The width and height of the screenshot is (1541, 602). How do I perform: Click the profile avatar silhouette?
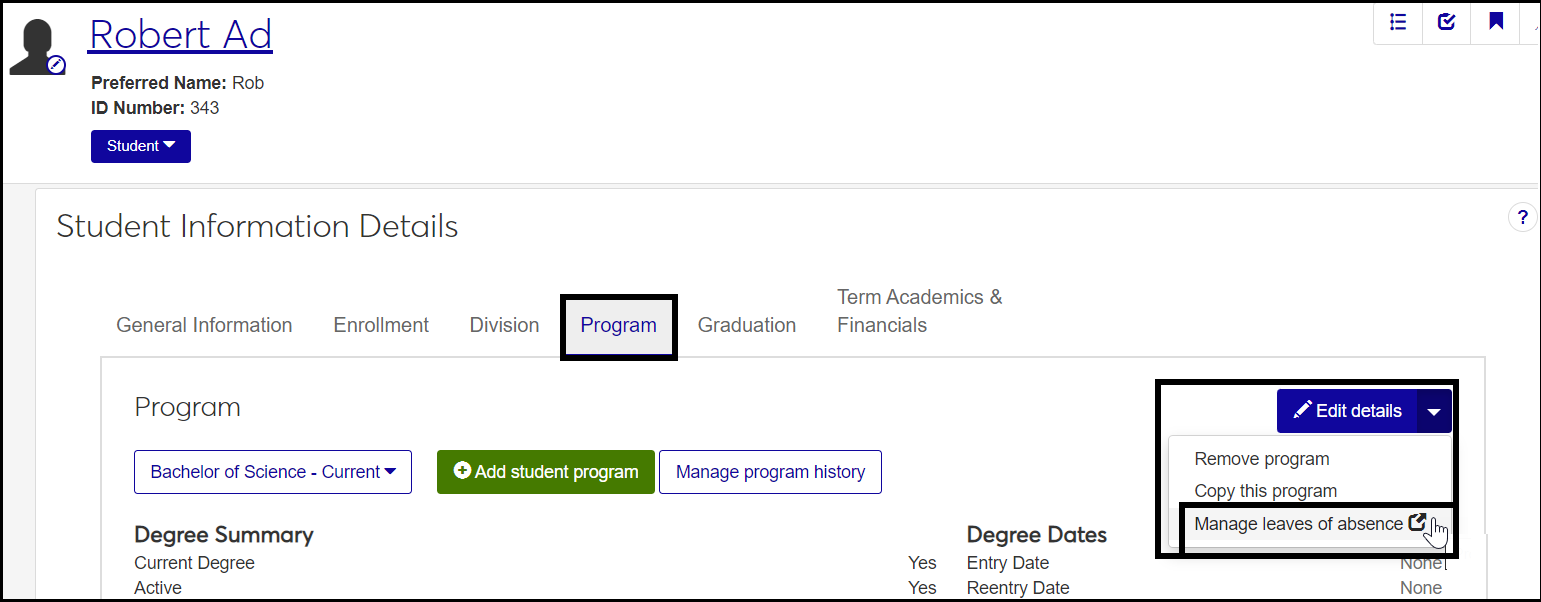[33, 46]
